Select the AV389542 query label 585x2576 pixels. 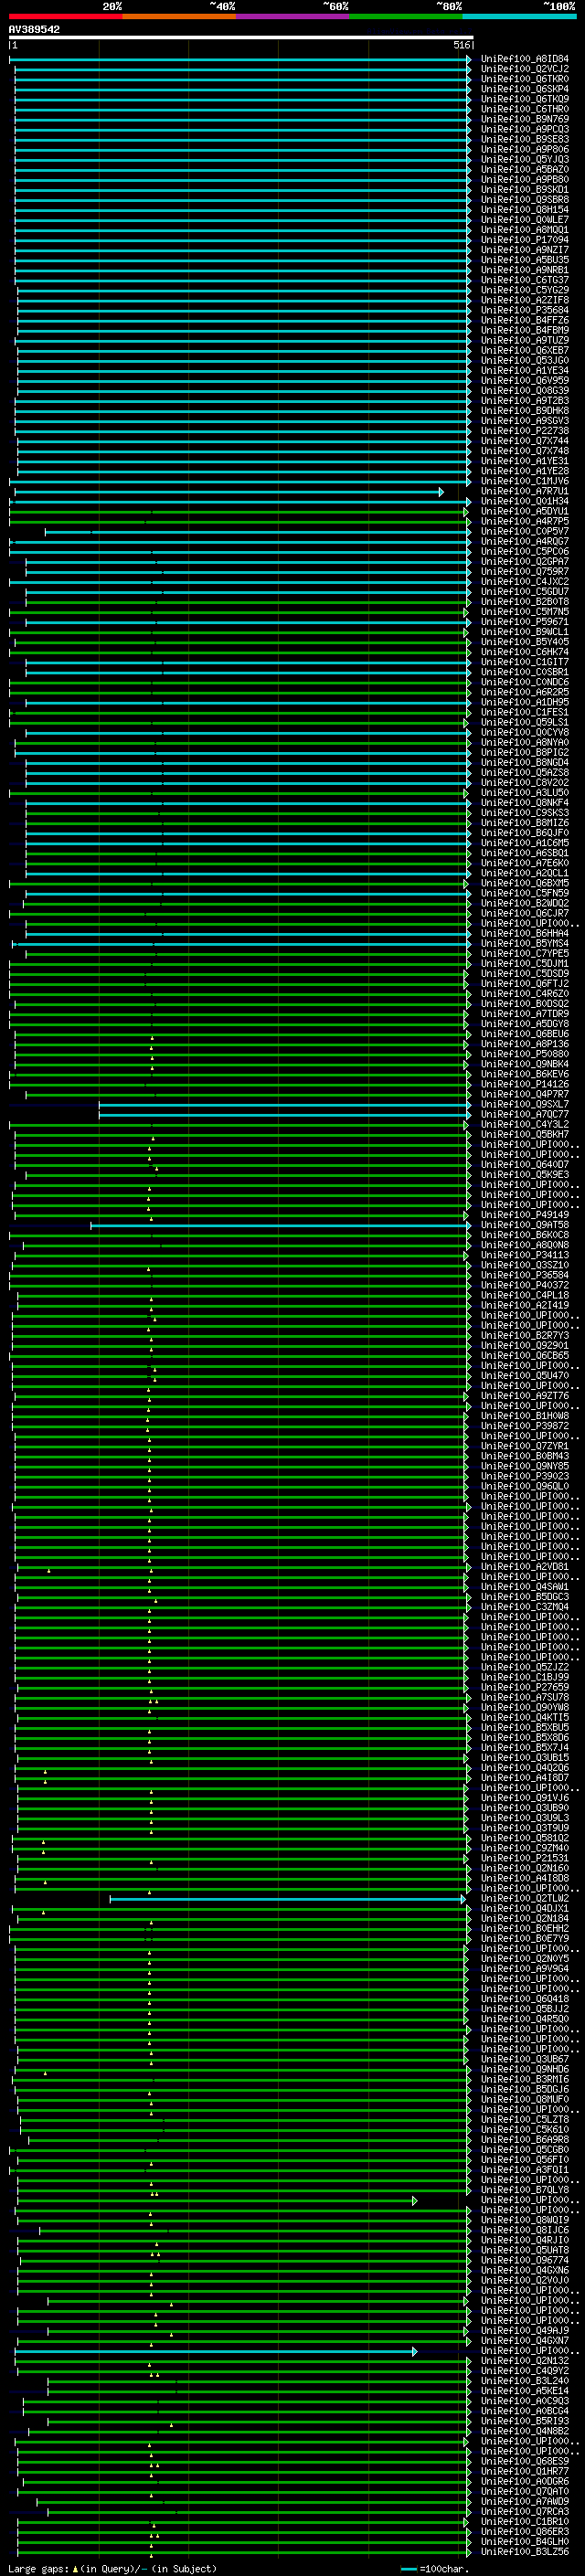[x=34, y=29]
